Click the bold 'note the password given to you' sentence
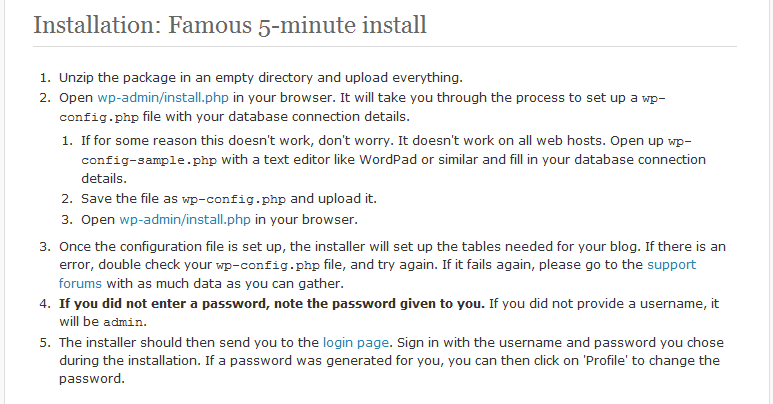This screenshot has height=404, width=773. 379,303
